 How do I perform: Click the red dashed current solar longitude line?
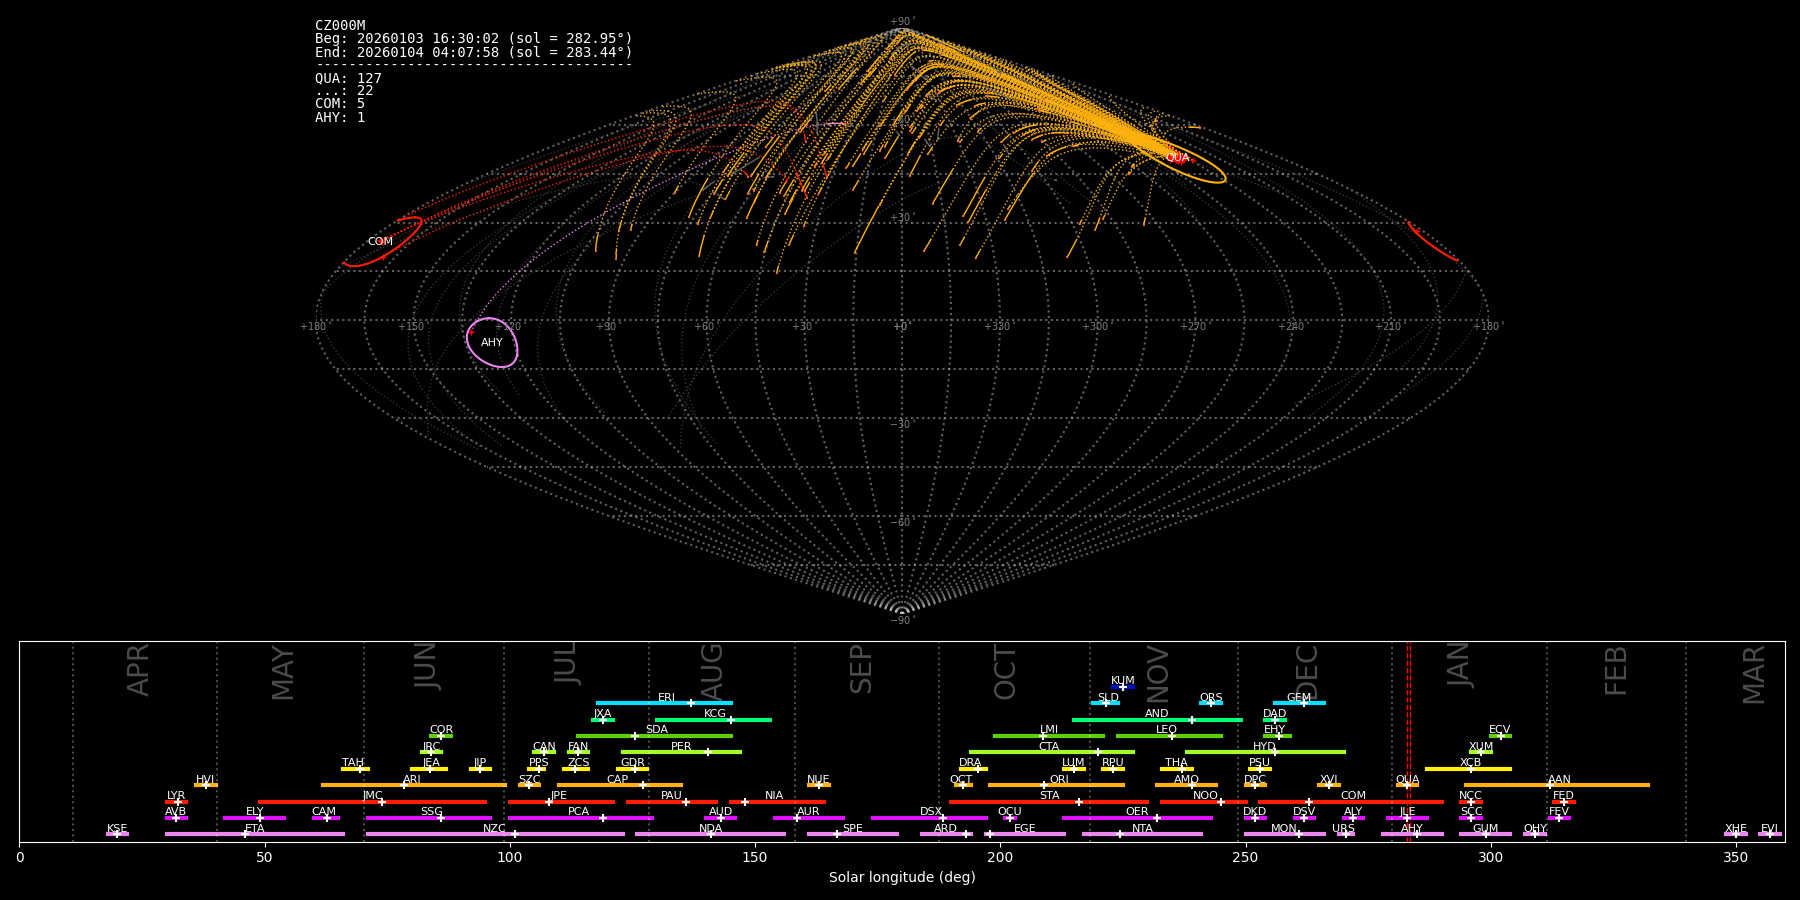click(1409, 740)
